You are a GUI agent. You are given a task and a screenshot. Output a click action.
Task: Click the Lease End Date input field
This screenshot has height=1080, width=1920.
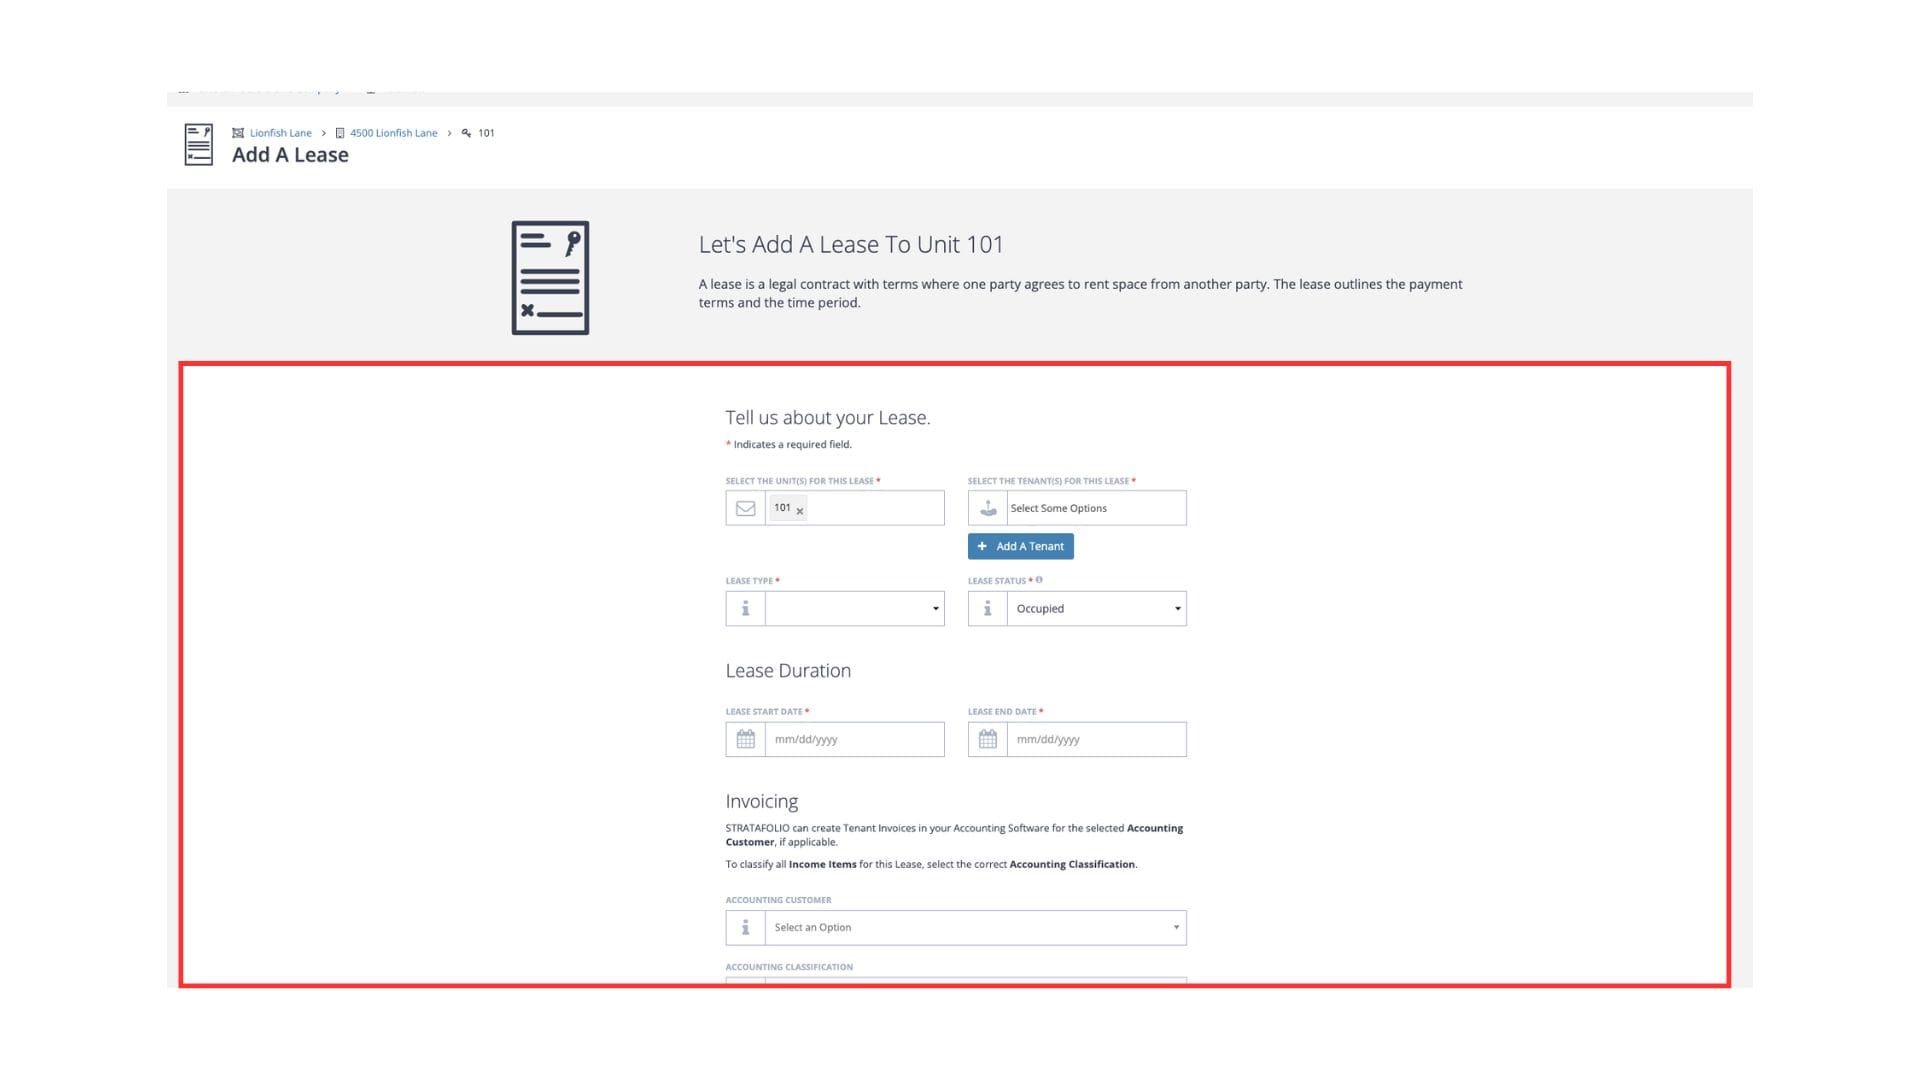pyautogui.click(x=1096, y=739)
